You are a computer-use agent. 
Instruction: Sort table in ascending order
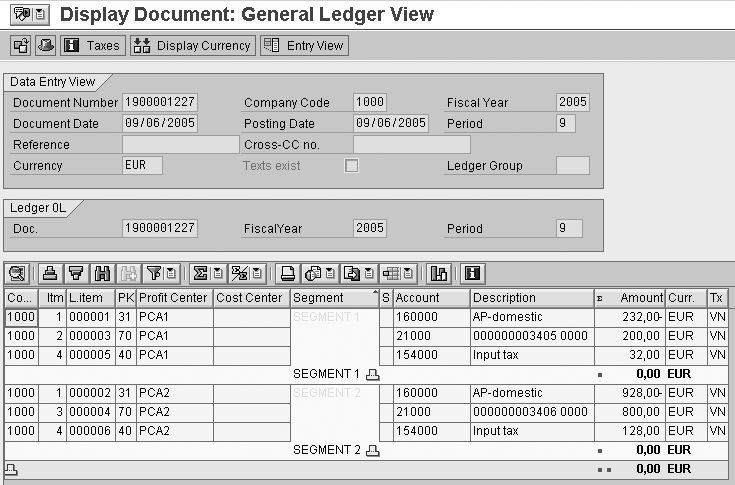(50, 273)
